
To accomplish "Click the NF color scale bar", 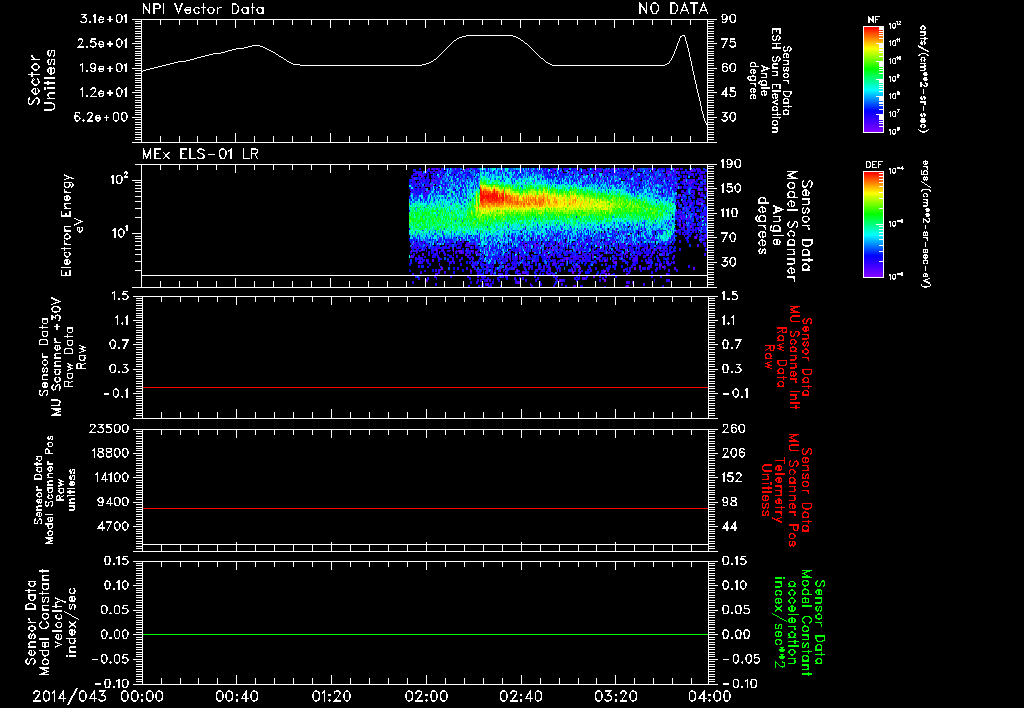I will pos(873,79).
